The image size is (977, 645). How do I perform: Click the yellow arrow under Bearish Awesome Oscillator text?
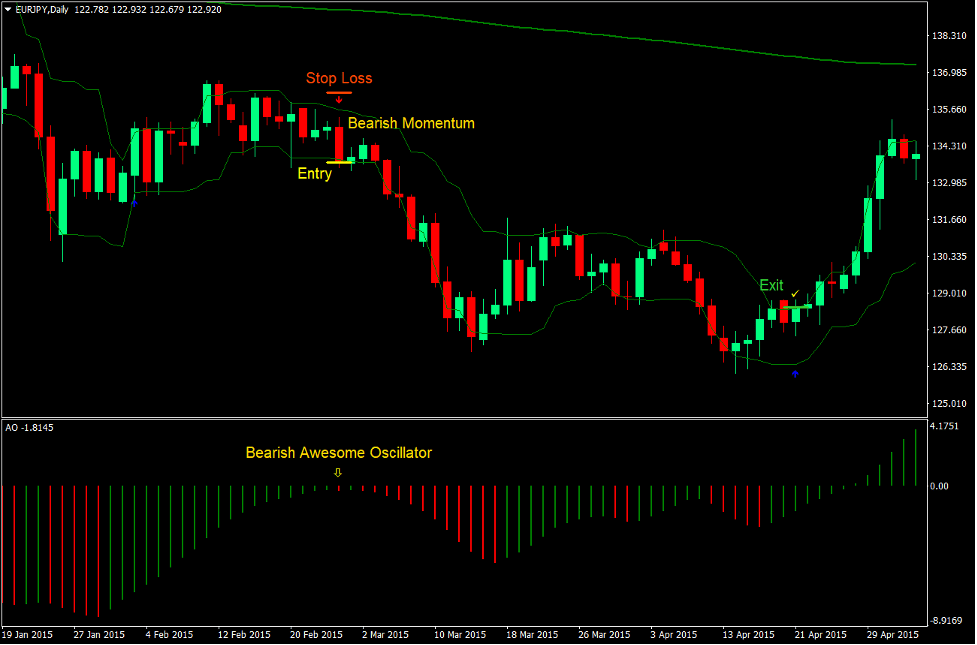coord(339,470)
